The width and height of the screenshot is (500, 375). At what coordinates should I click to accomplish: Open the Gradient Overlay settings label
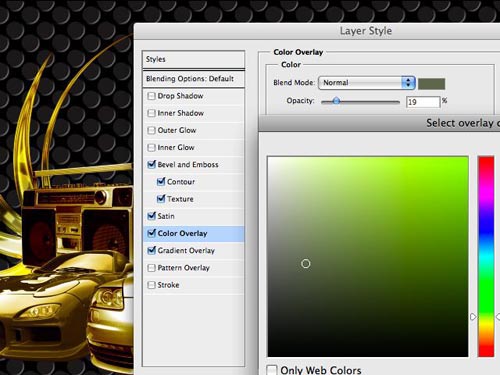[186, 250]
